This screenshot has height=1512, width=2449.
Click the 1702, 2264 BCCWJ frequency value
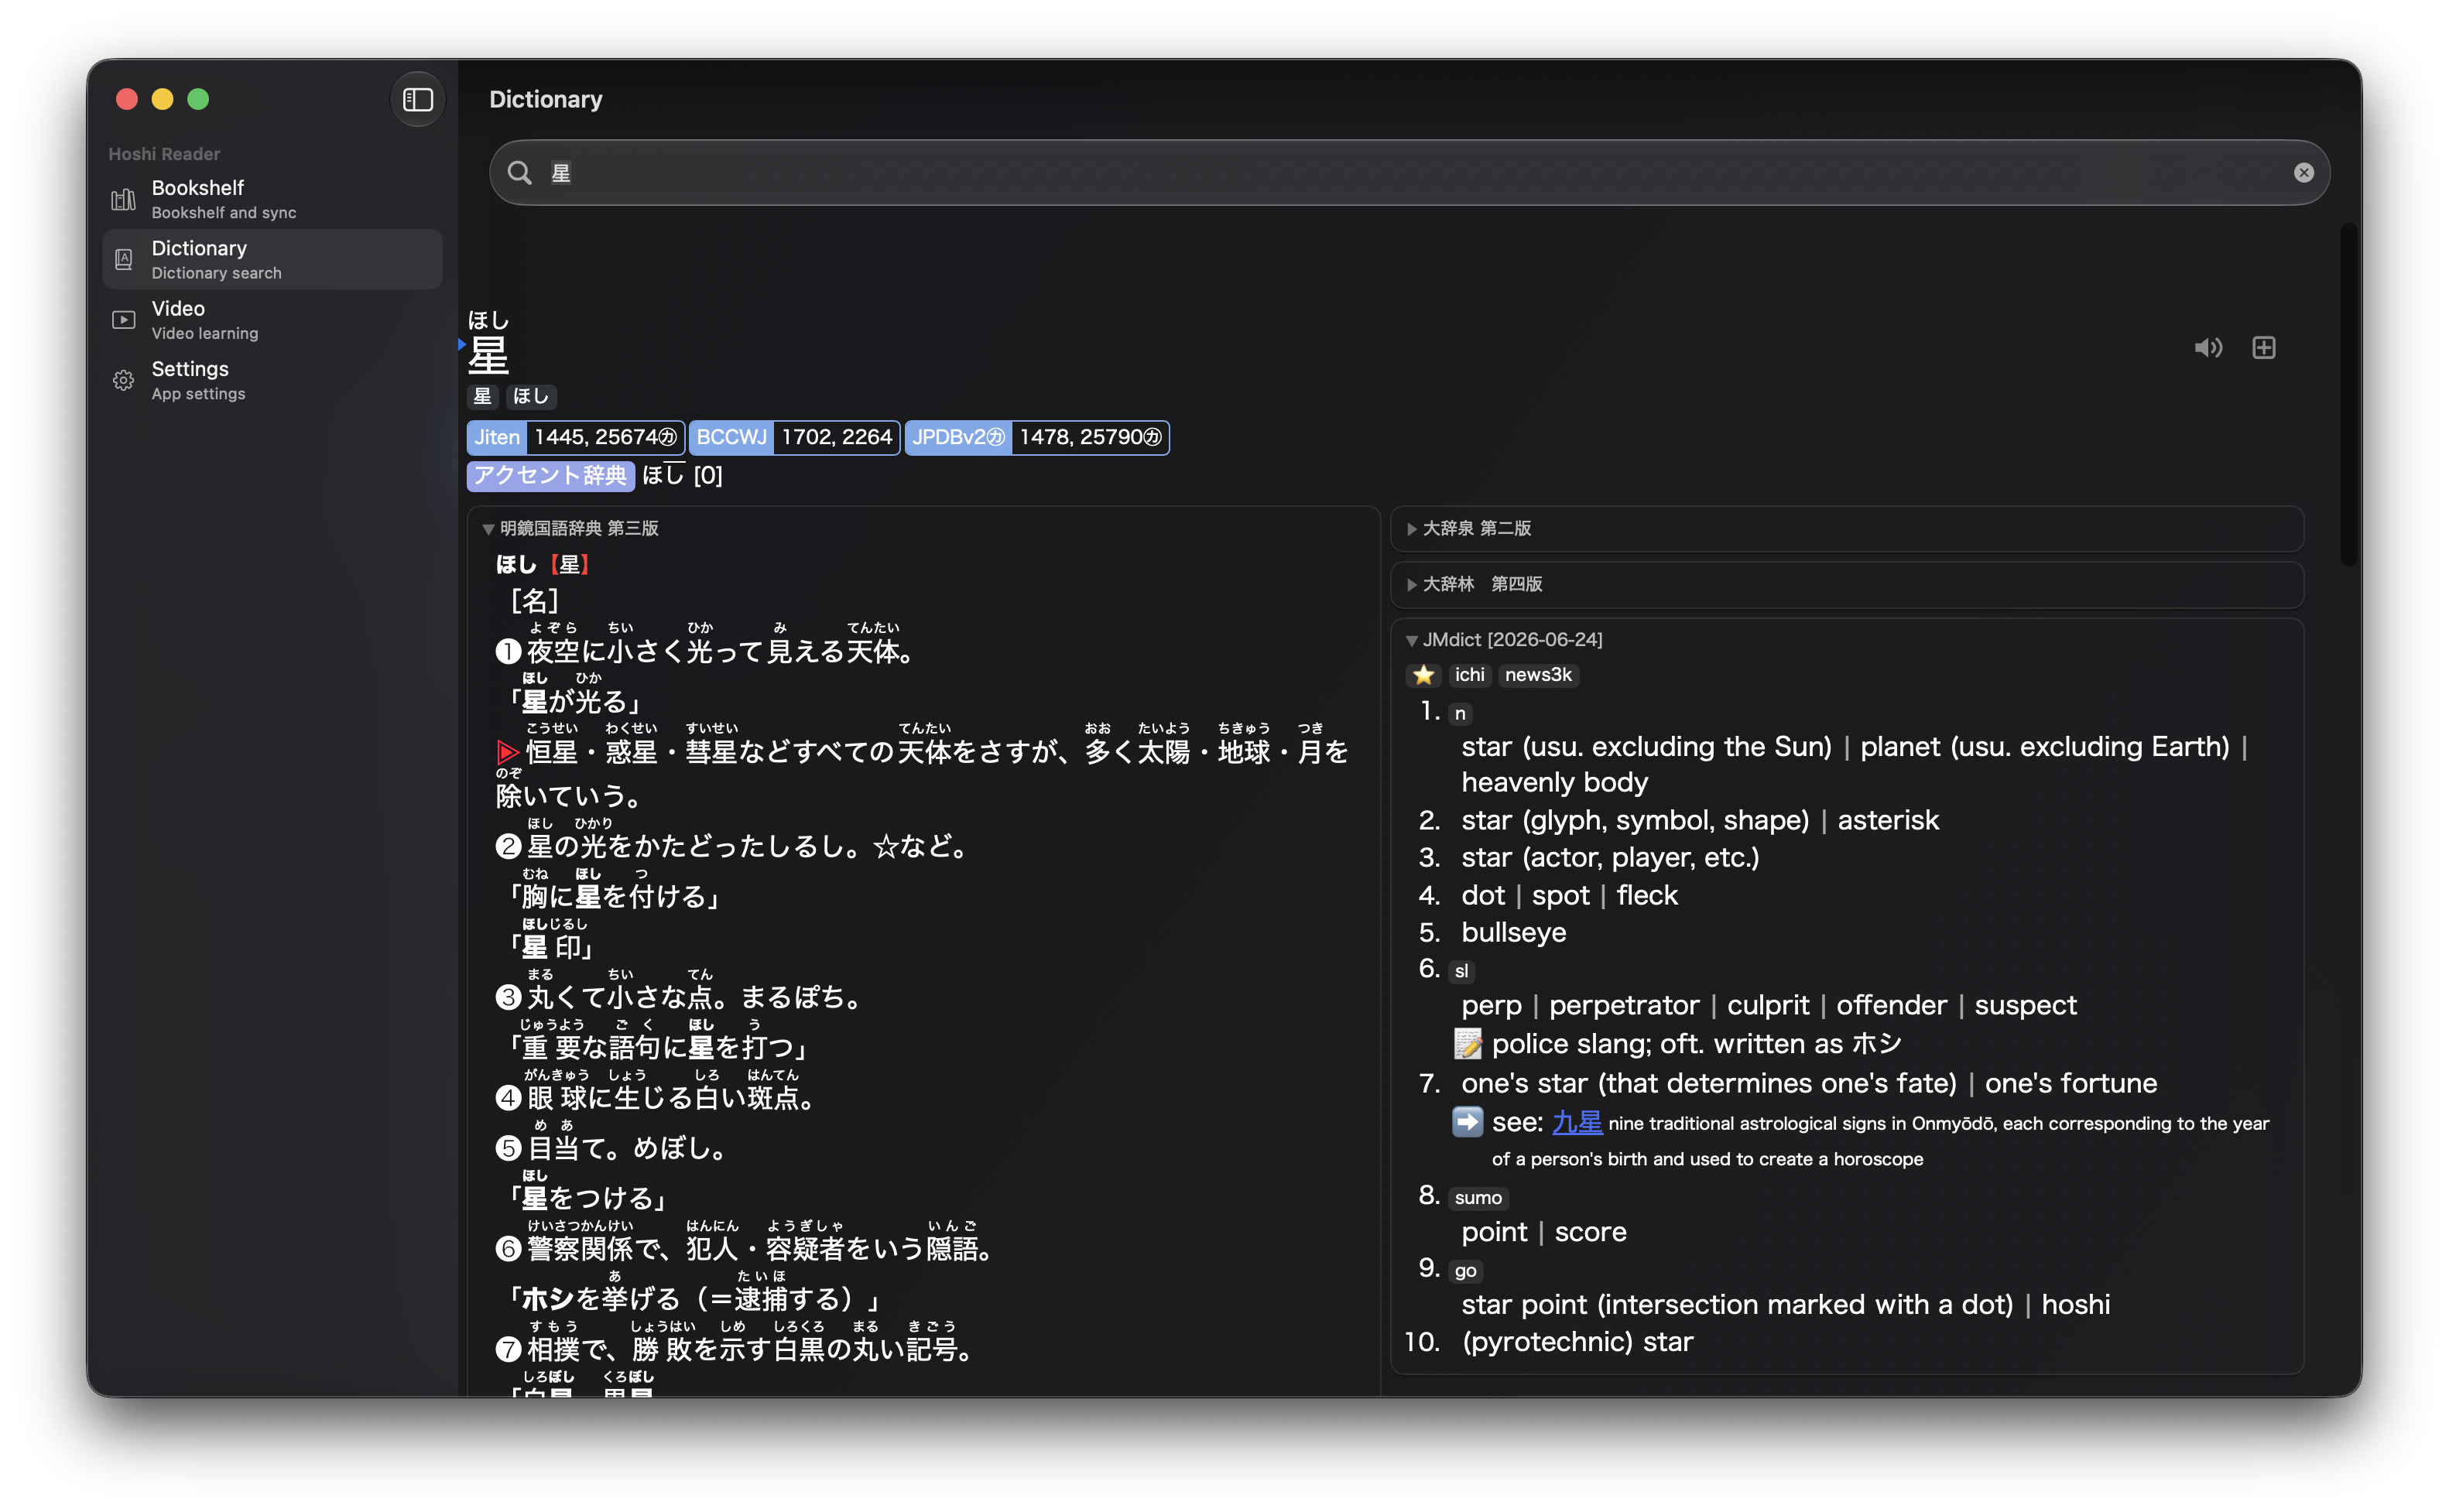pyautogui.click(x=836, y=437)
